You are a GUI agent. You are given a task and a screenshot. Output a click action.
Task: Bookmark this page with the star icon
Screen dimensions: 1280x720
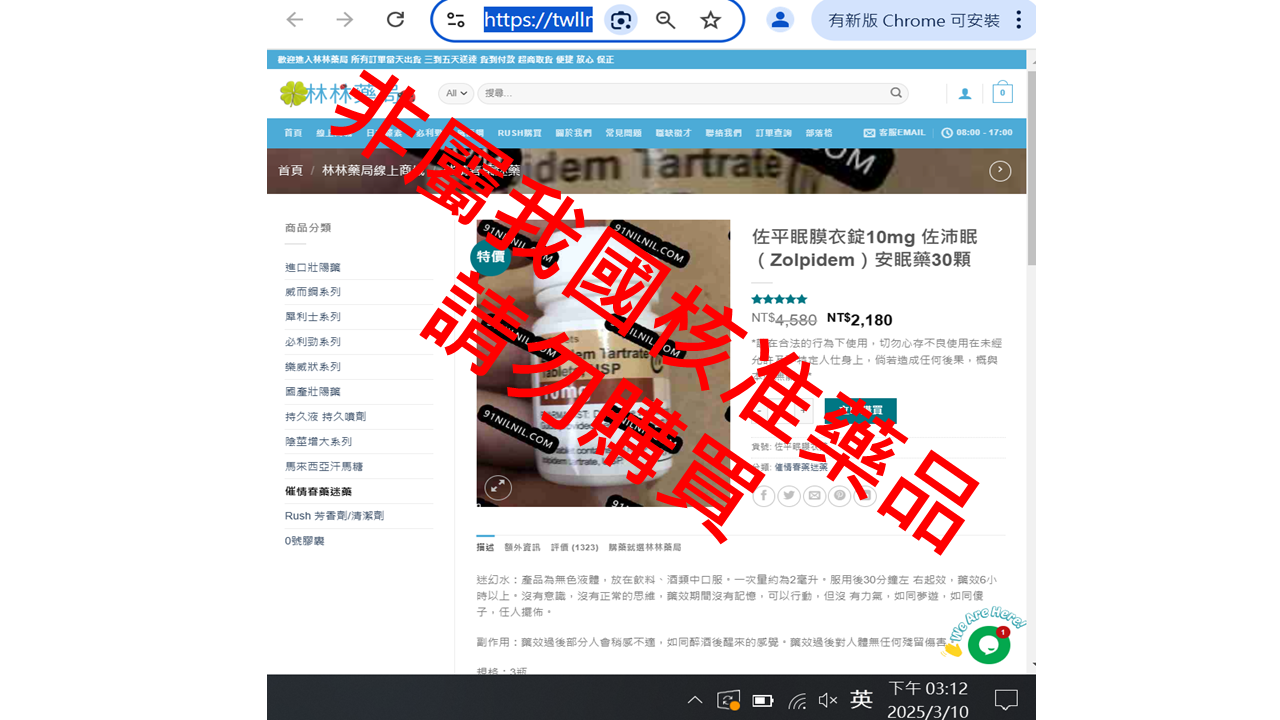[711, 20]
